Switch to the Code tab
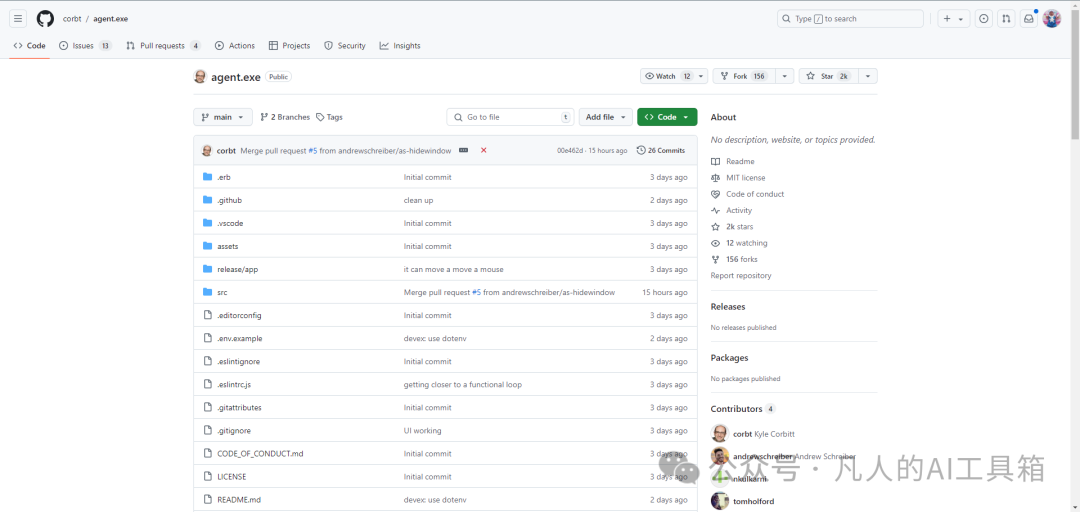This screenshot has width=1080, height=512. (x=30, y=45)
